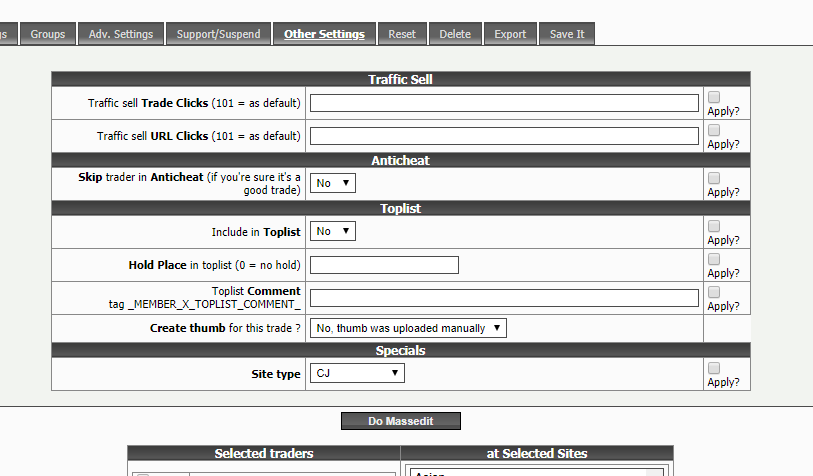Expand the Create thumb dropdown
This screenshot has width=813, height=476.
click(x=408, y=328)
